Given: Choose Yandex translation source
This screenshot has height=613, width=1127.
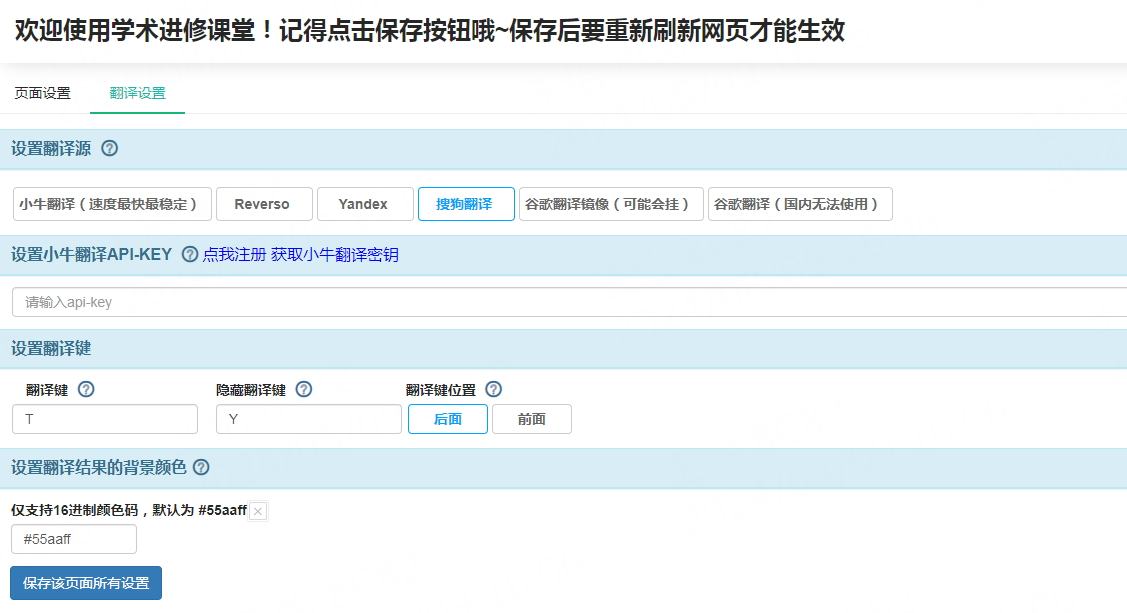Looking at the screenshot, I should point(363,204).
